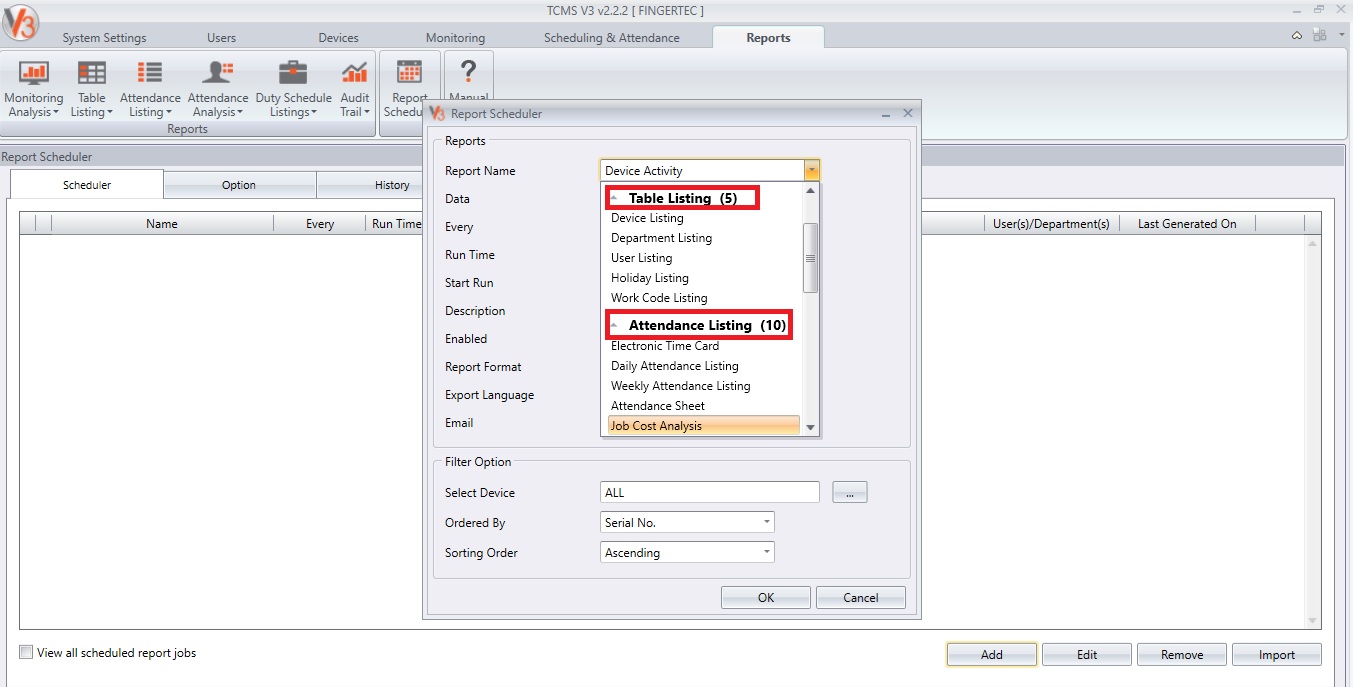Choose Work Code Listing from the list
This screenshot has height=687, width=1353.
pyautogui.click(x=659, y=298)
